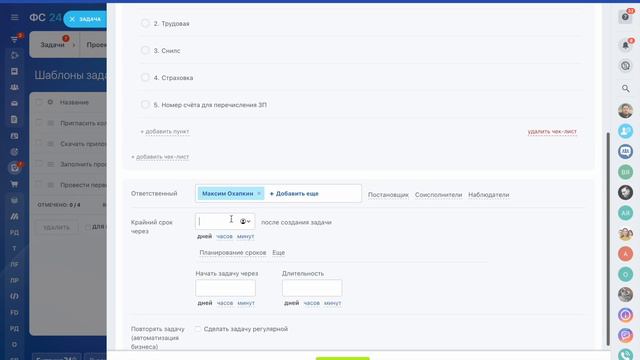Select 'дней' unit under deadline field

[x=204, y=236]
